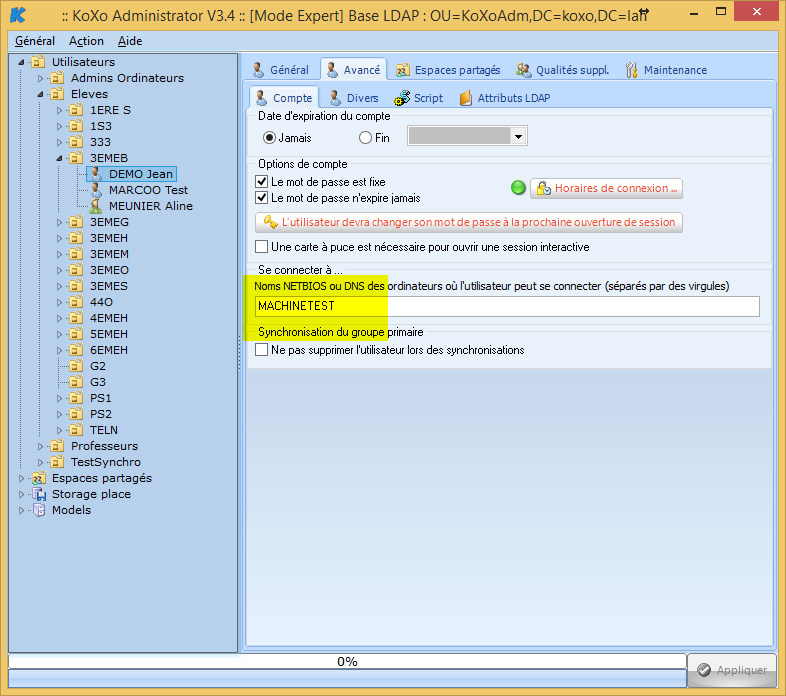
Task: Check Ne pas supprimer l'utilisateur lors des synchronisations
Action: point(262,350)
